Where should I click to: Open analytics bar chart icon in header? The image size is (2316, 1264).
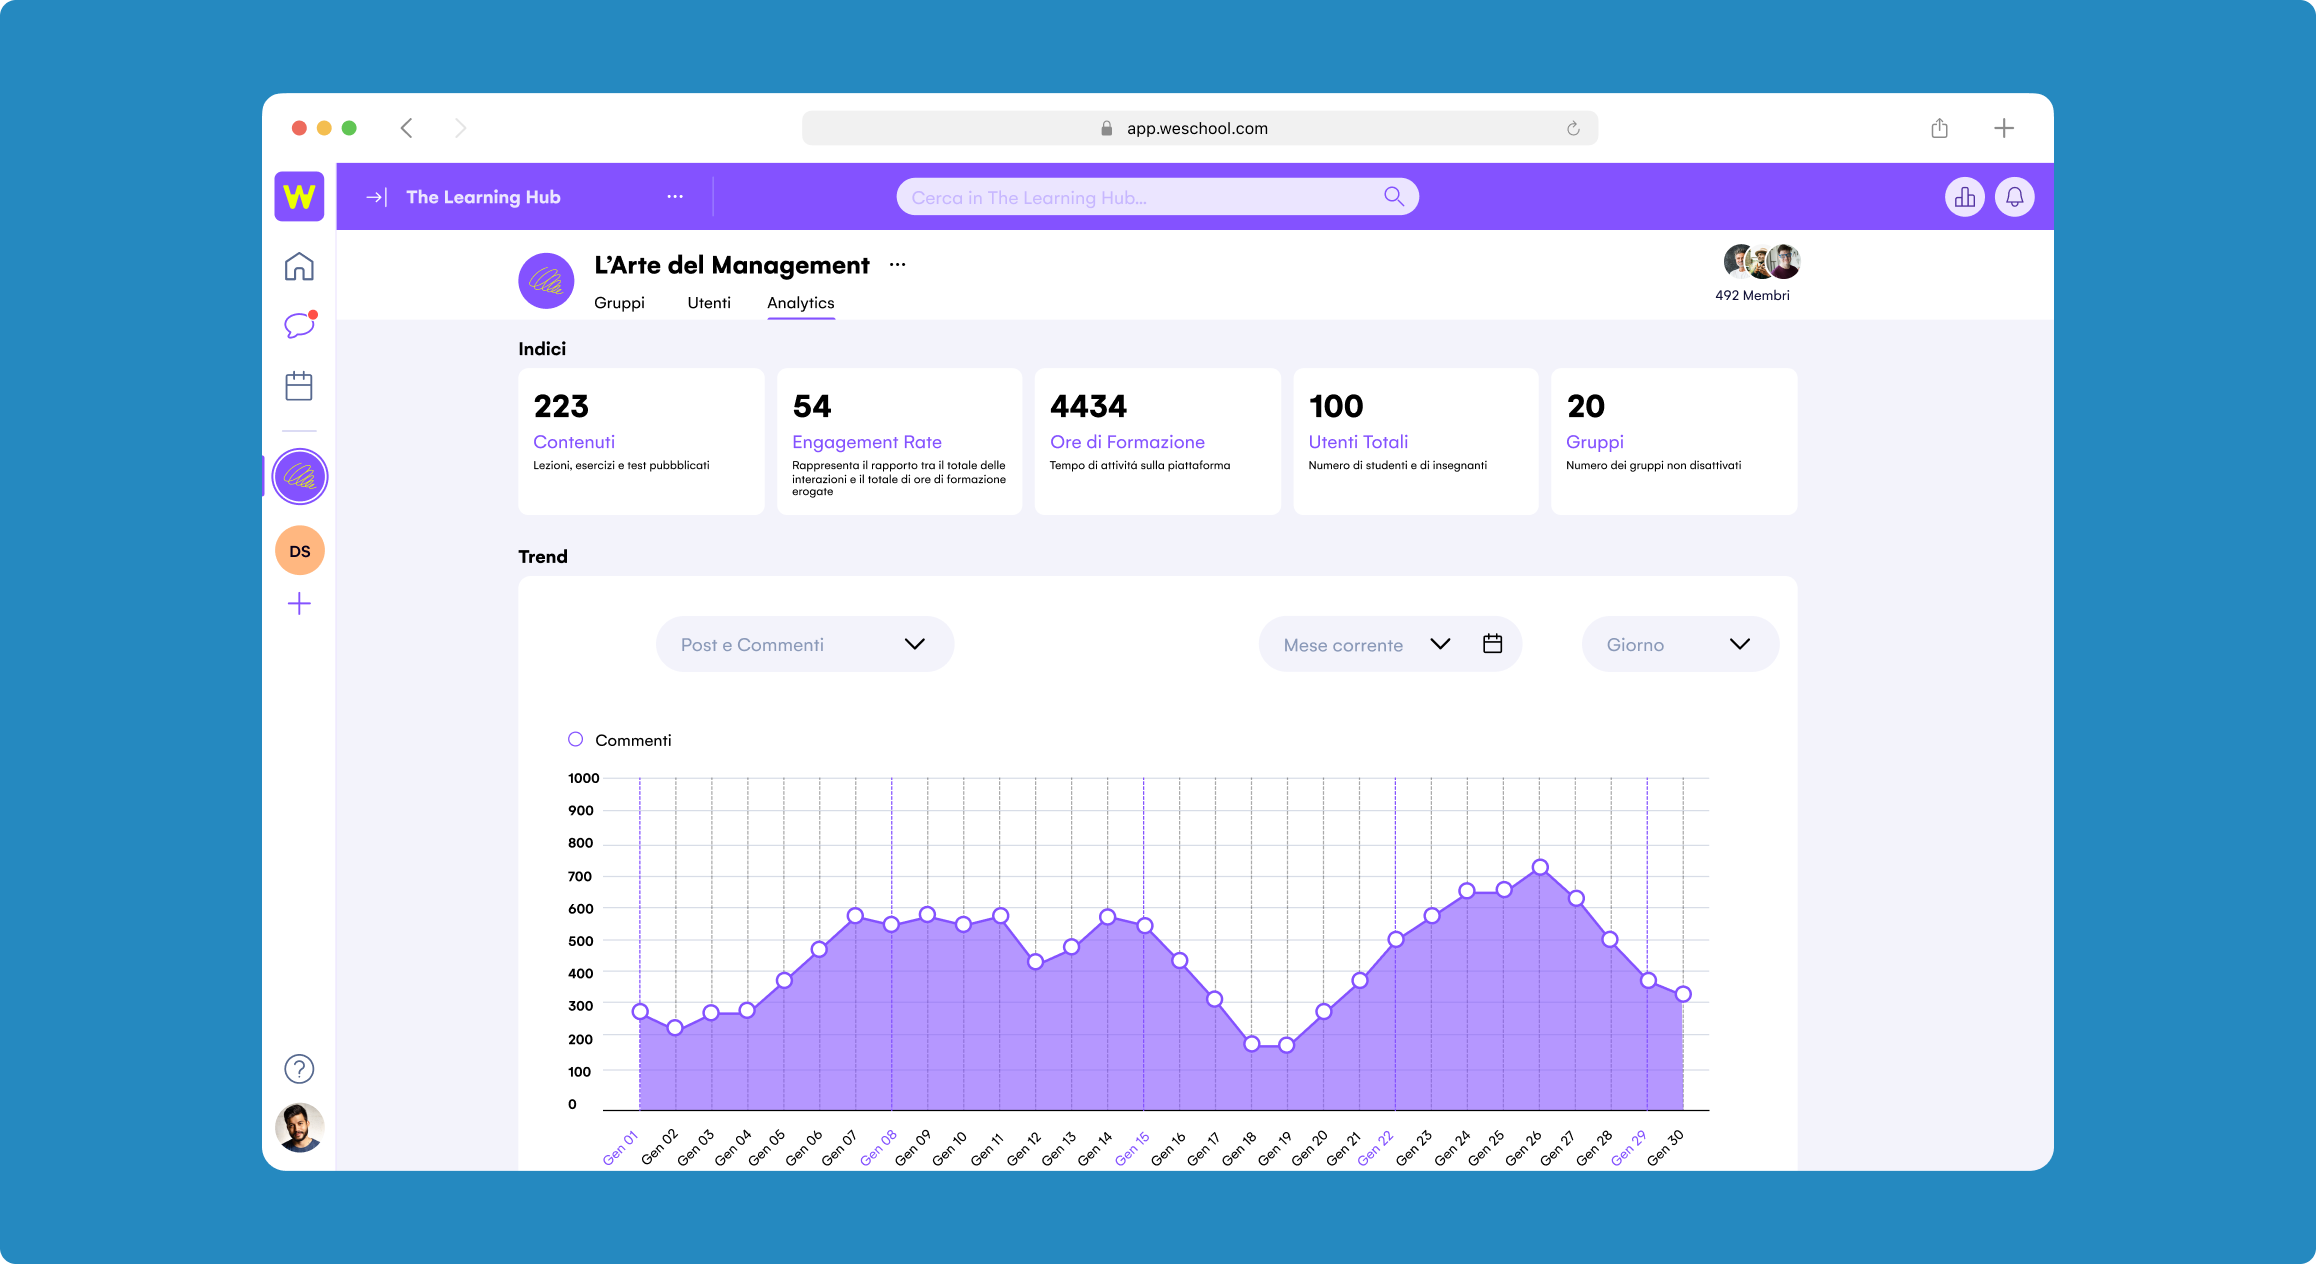pyautogui.click(x=1965, y=197)
